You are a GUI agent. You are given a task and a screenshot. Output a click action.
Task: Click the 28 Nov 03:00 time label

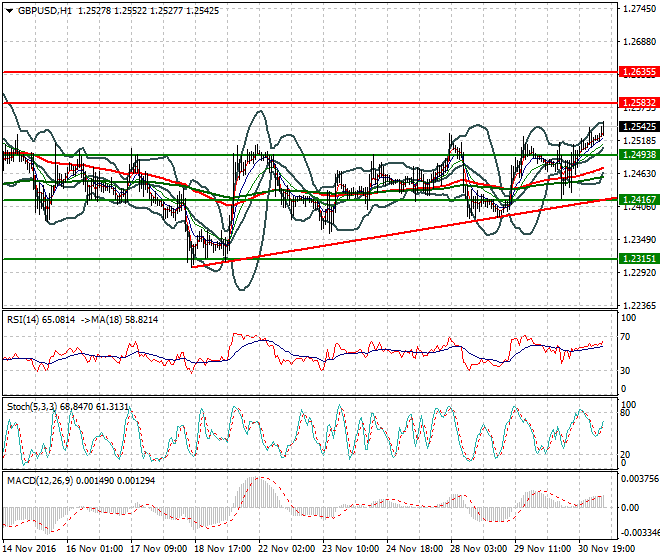pyautogui.click(x=479, y=549)
